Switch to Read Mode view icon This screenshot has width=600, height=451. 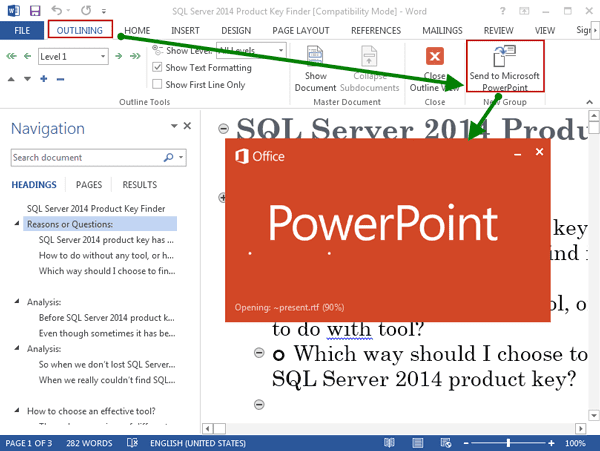pos(389,443)
